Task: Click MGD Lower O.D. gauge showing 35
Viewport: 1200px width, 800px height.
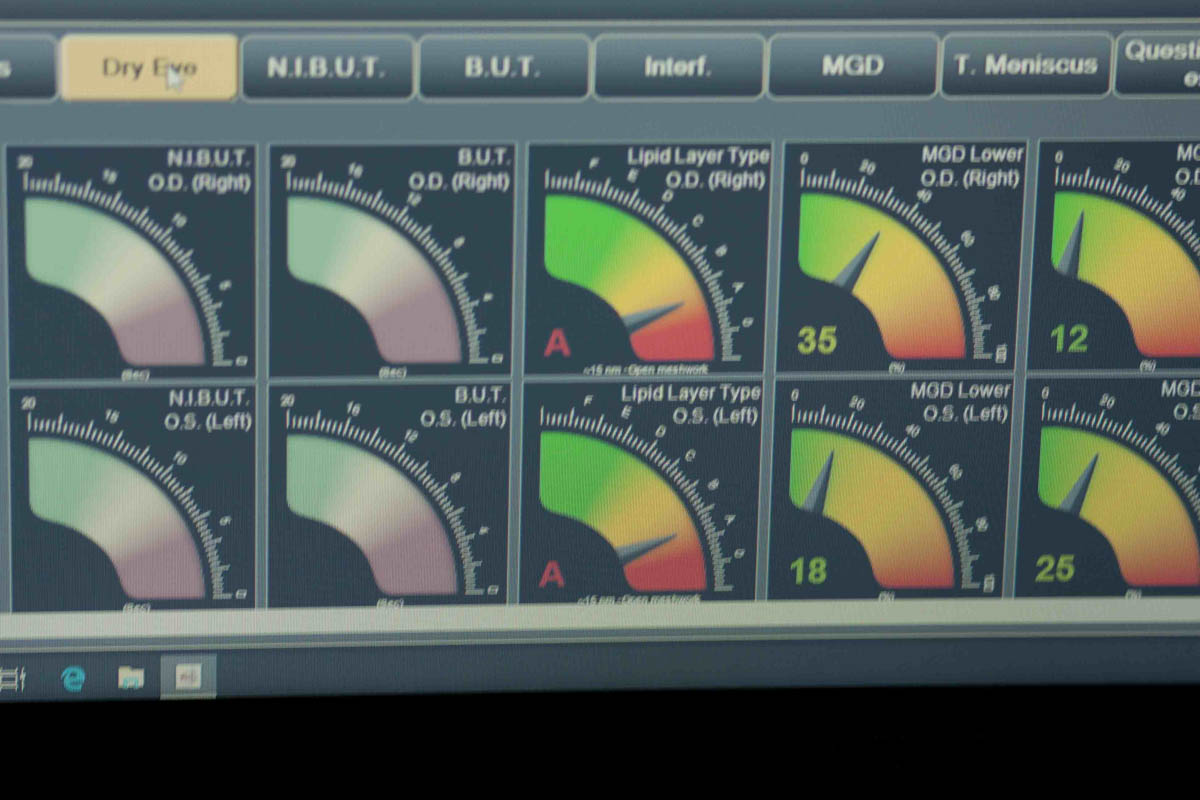Action: point(903,258)
